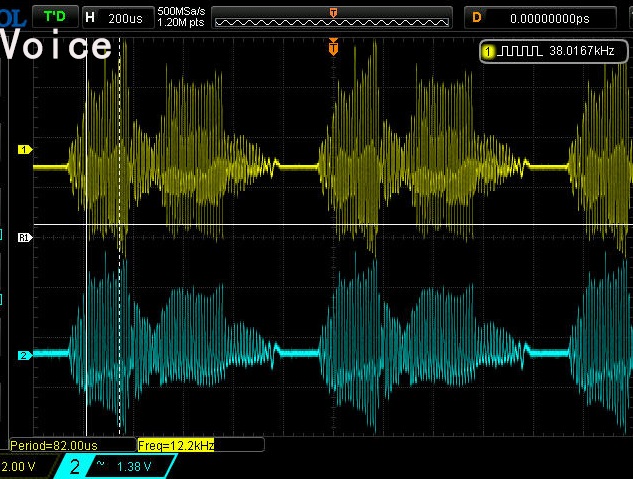Viewport: 633px width, 479px height.
Task: Open the horizontal delay 0.00000000ps field
Action: [x=548, y=17]
